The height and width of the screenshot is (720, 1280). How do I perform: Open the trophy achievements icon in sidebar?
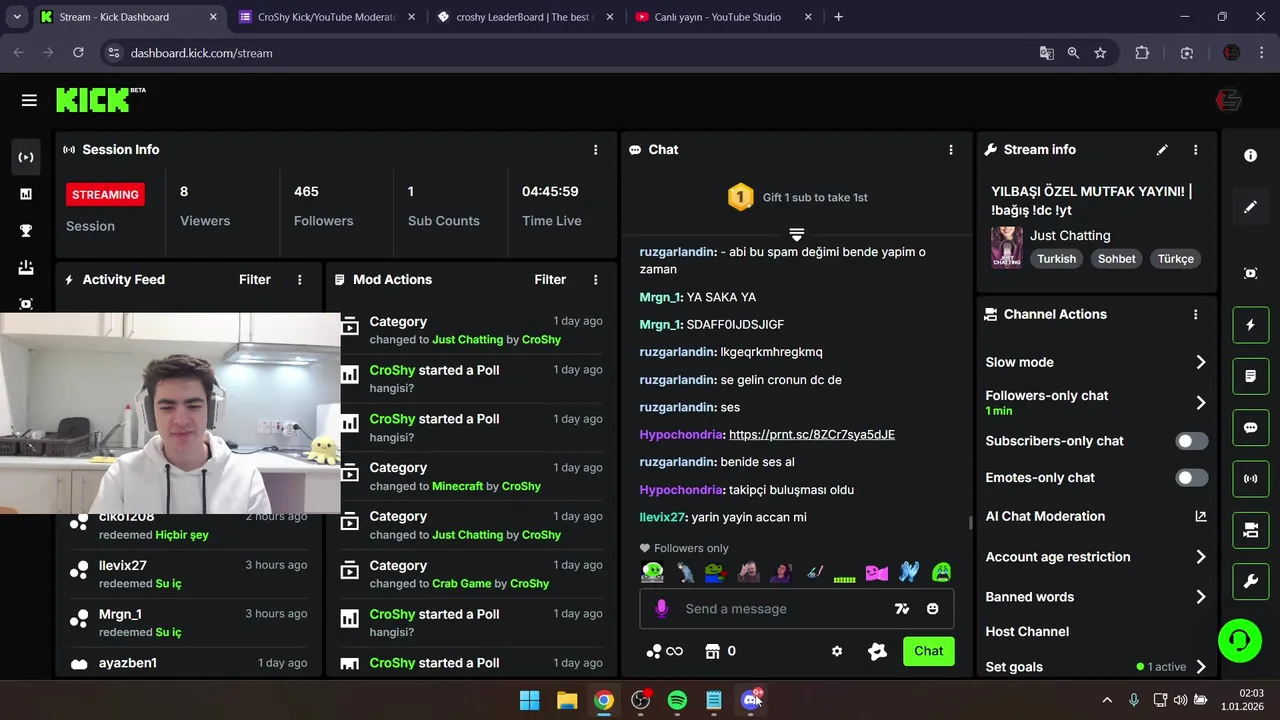(26, 231)
